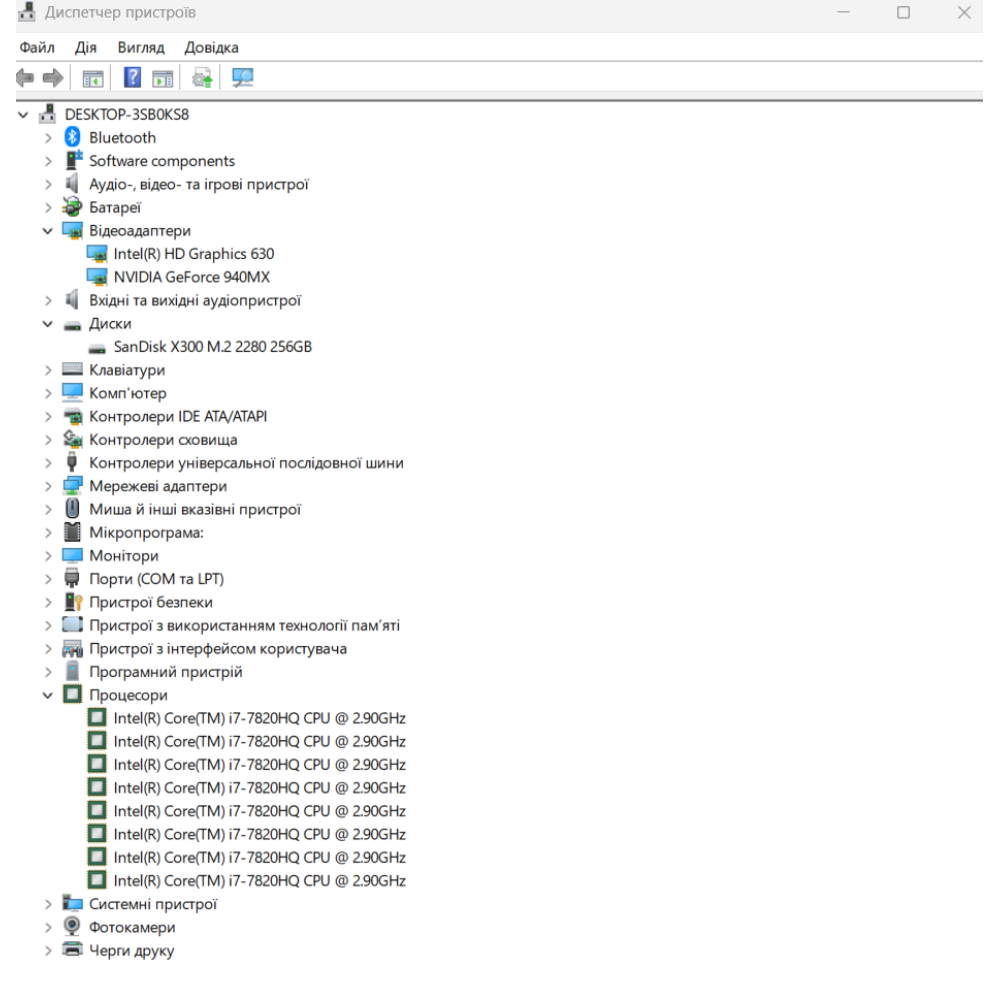Click the Bluetooth category icon
This screenshot has width=1000, height=1000.
coord(72,138)
